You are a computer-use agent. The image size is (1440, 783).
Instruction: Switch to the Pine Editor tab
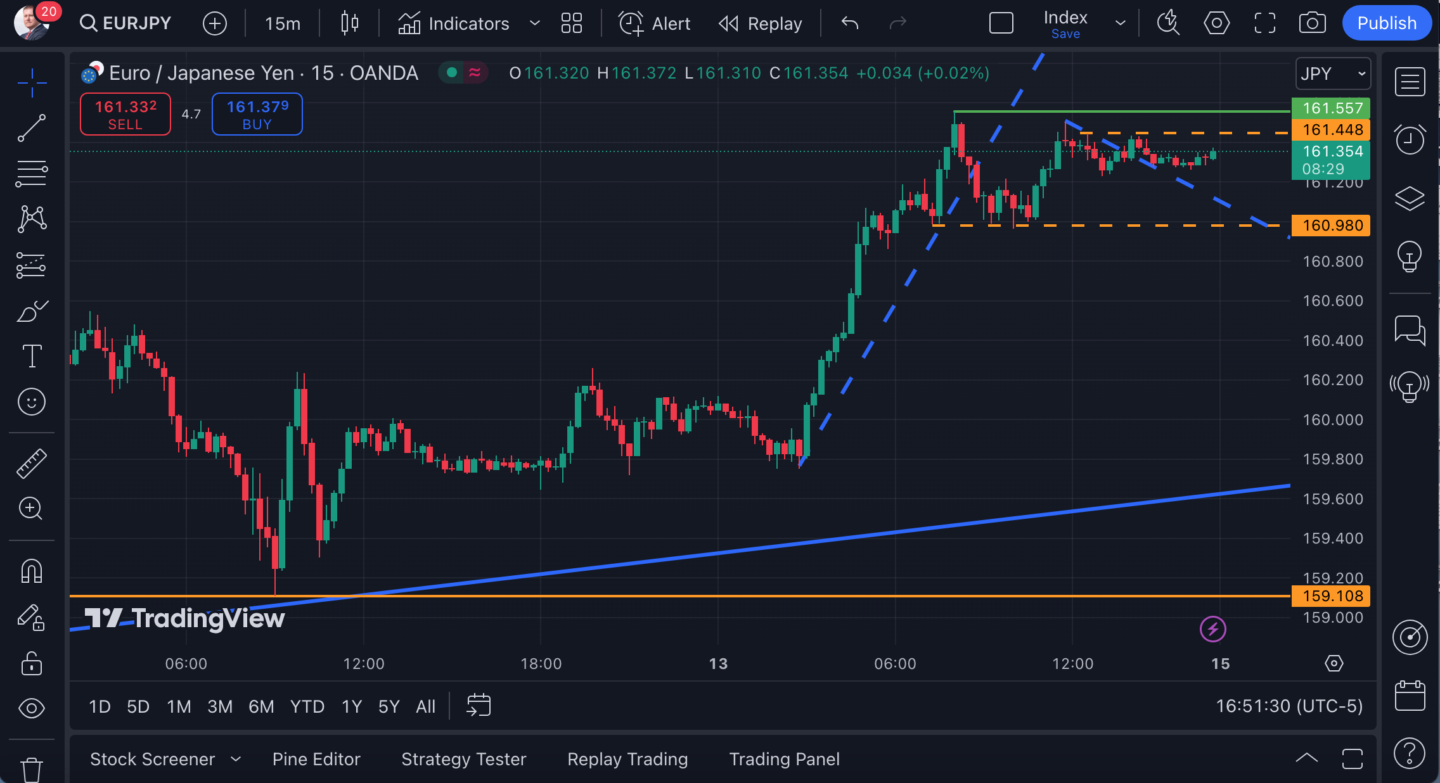click(316, 759)
